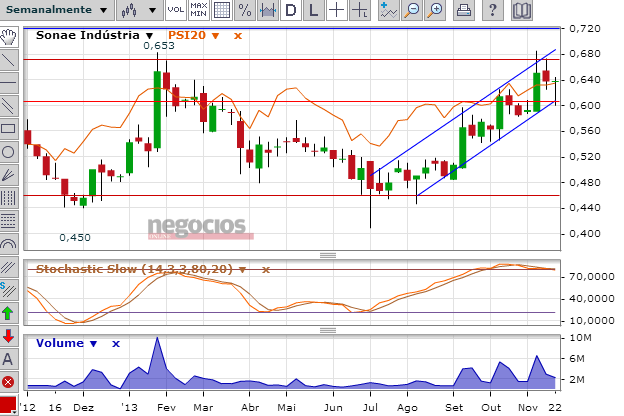Image resolution: width=624 pixels, height=416 pixels.
Task: Insert a red down arrow marker
Action: (x=8, y=336)
